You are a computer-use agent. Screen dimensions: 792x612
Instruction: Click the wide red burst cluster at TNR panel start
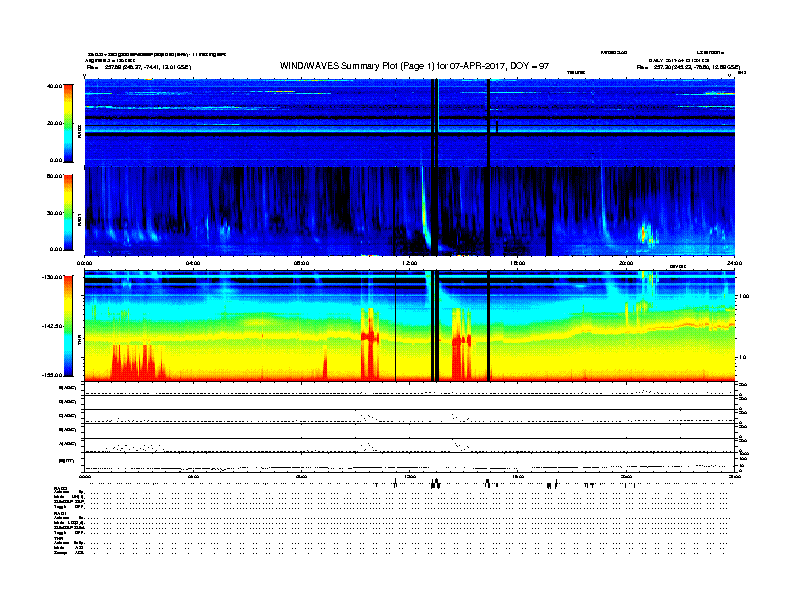(x=138, y=362)
